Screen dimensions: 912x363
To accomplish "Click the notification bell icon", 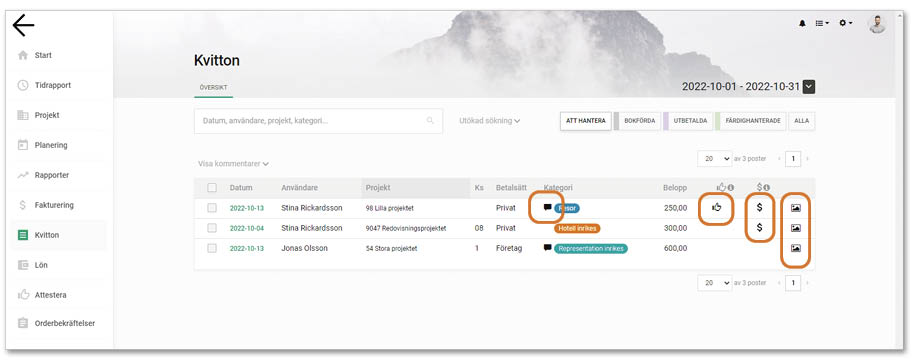I will [803, 23].
